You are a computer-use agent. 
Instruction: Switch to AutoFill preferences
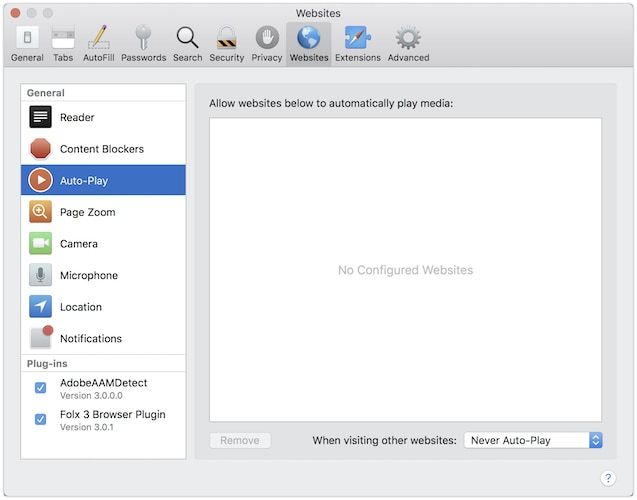coord(98,43)
